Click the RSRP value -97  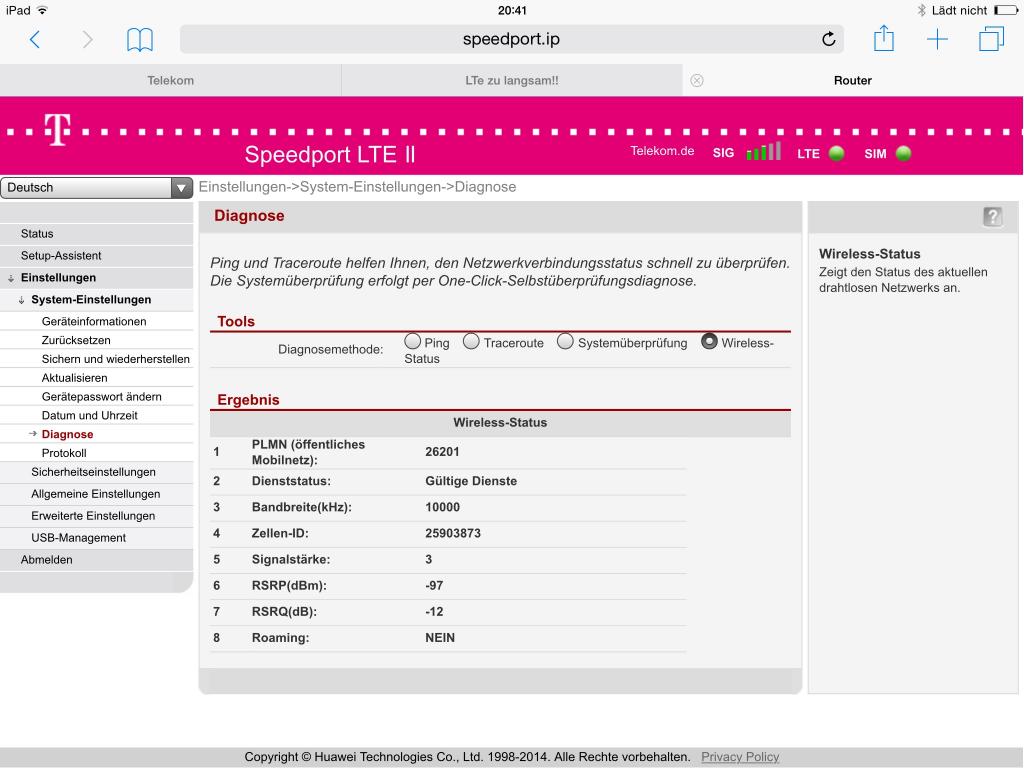coord(434,586)
